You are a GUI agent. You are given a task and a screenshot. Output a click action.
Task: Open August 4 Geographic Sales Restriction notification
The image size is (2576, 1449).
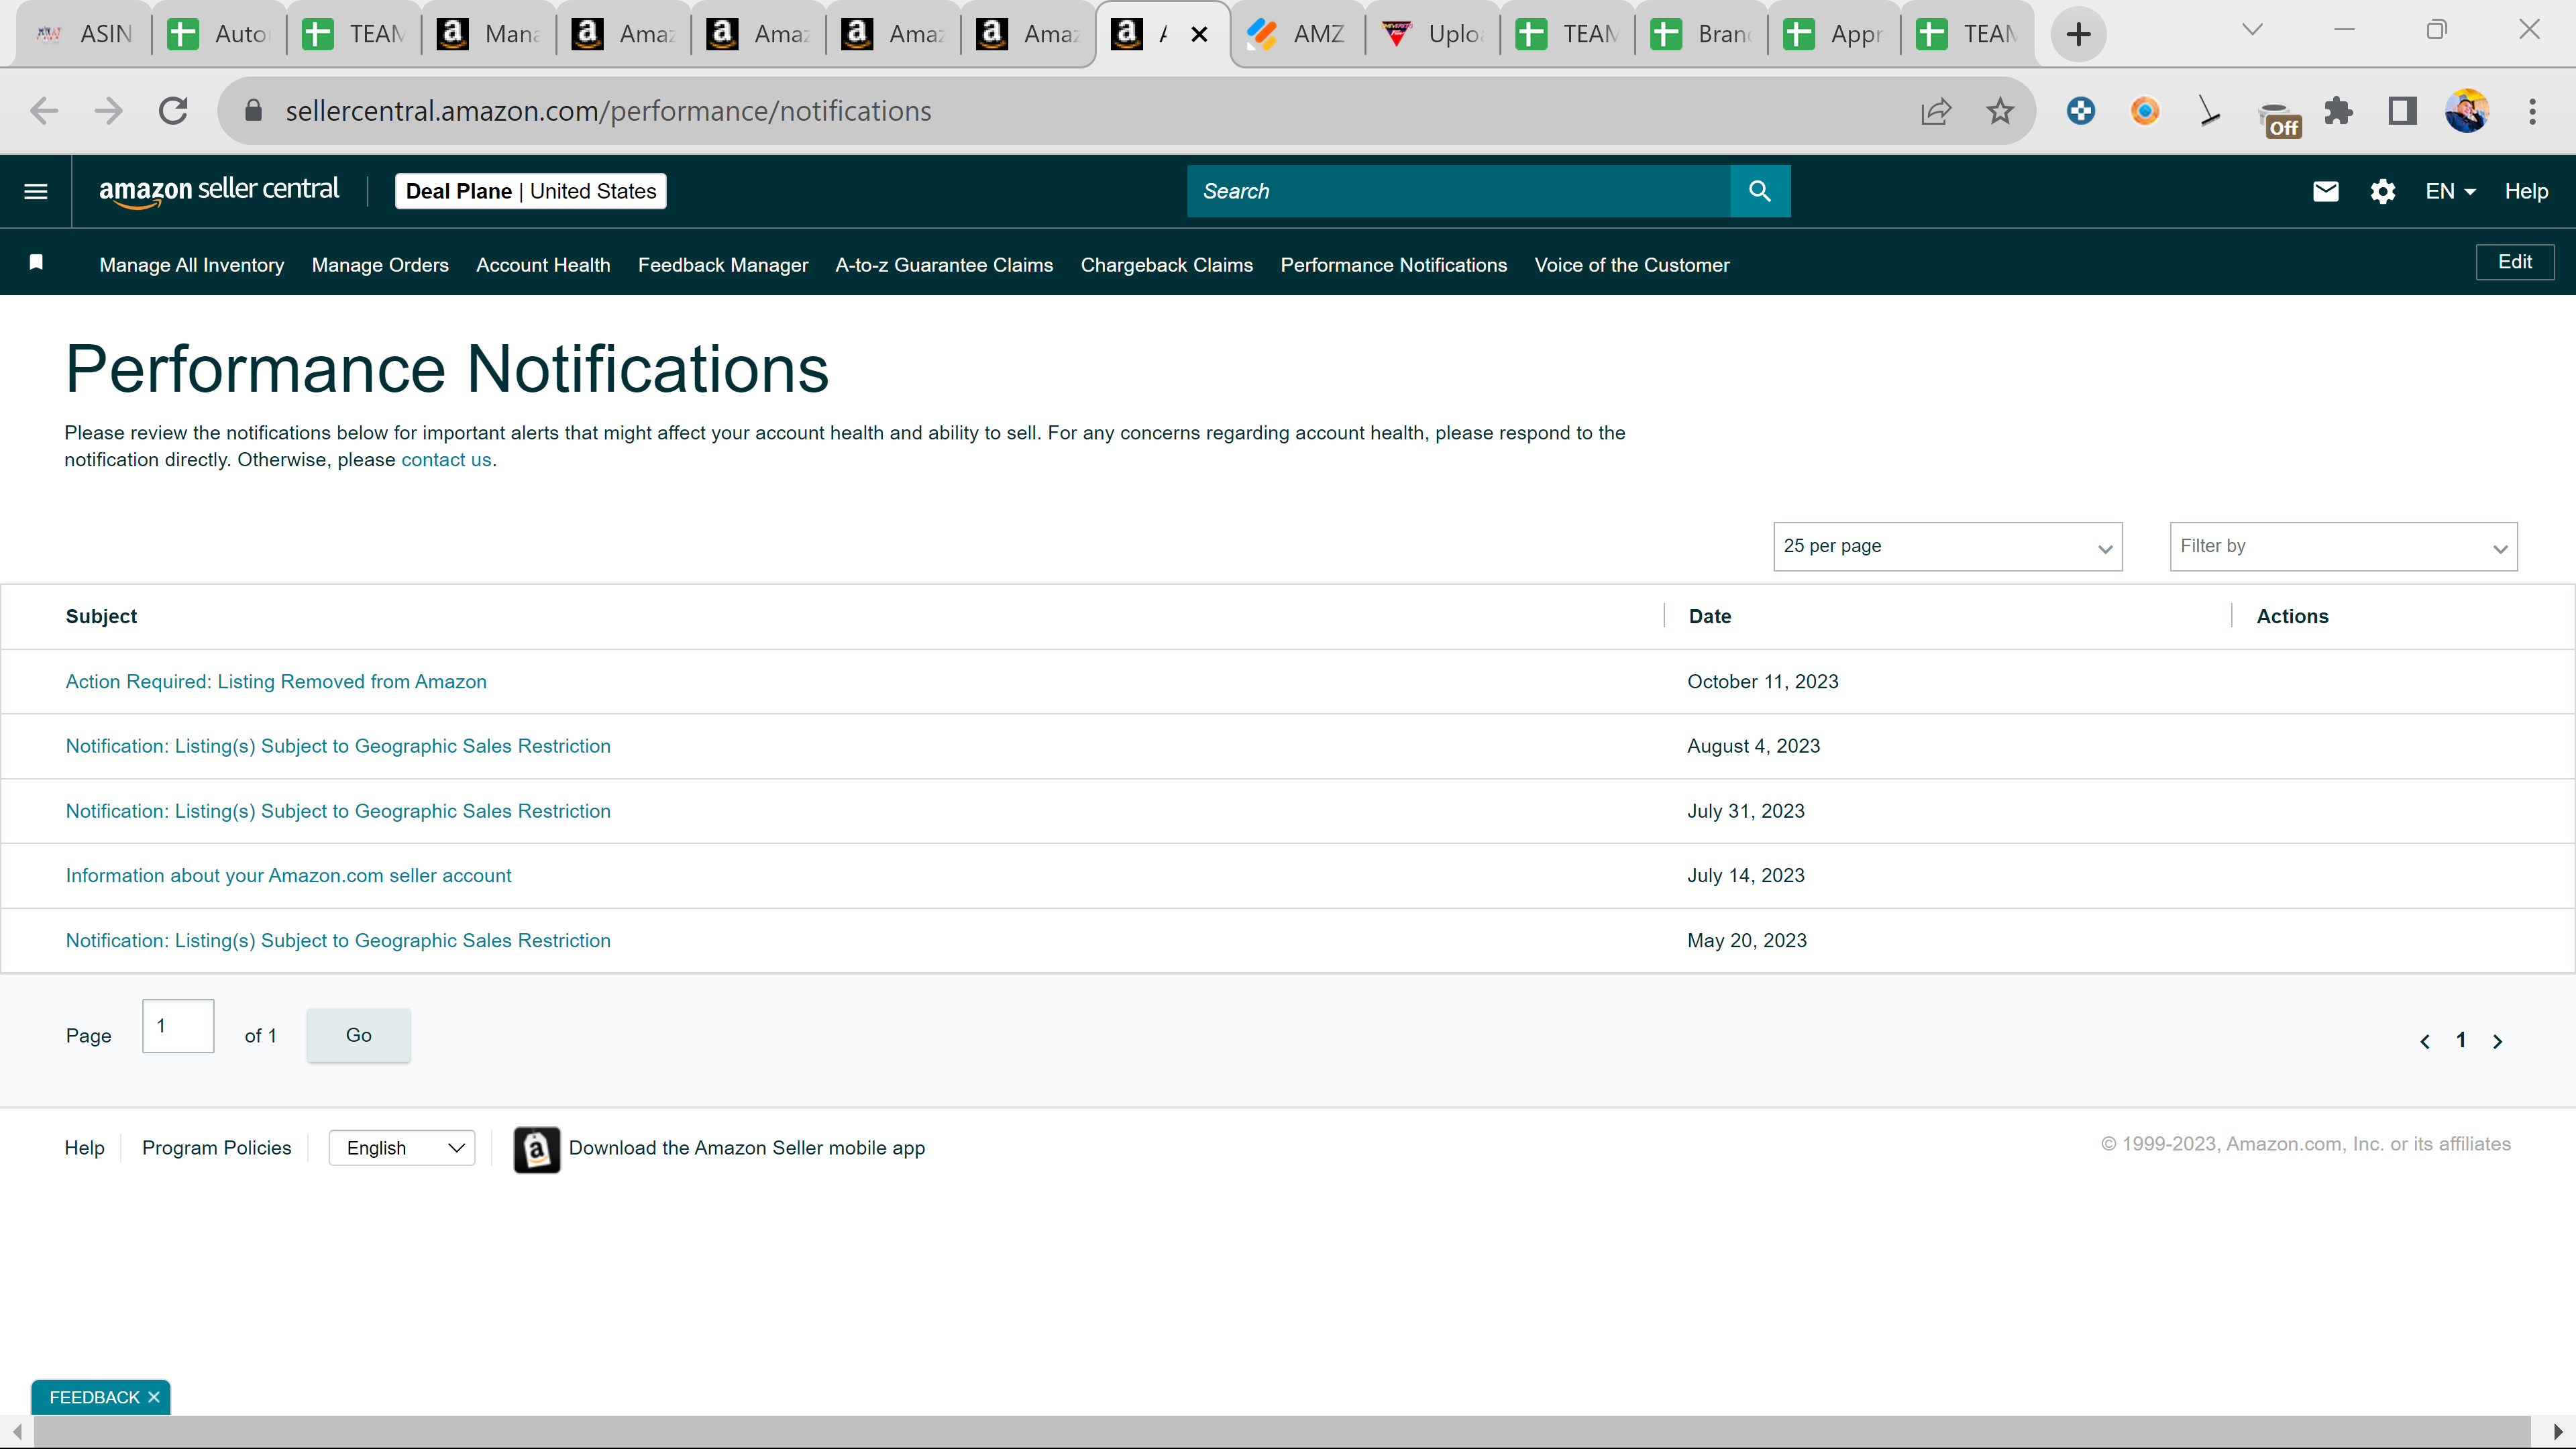coord(338,746)
